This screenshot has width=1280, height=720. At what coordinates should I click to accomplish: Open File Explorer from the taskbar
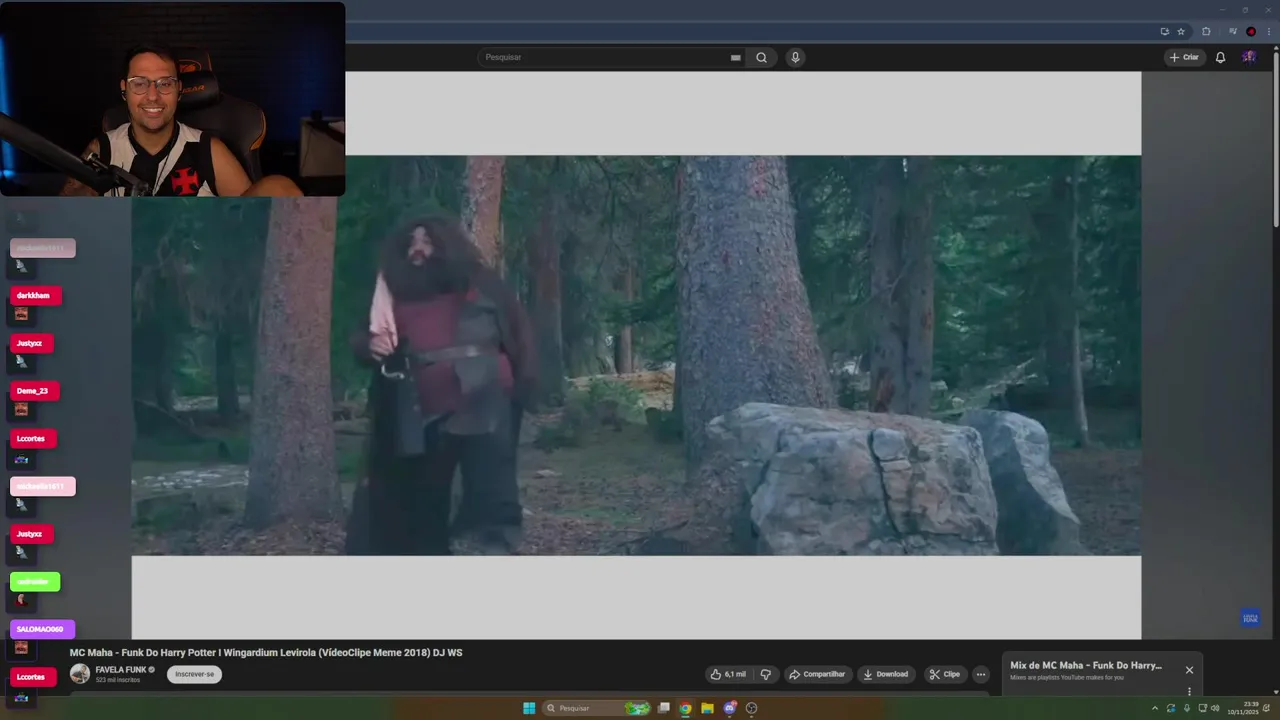[707, 708]
